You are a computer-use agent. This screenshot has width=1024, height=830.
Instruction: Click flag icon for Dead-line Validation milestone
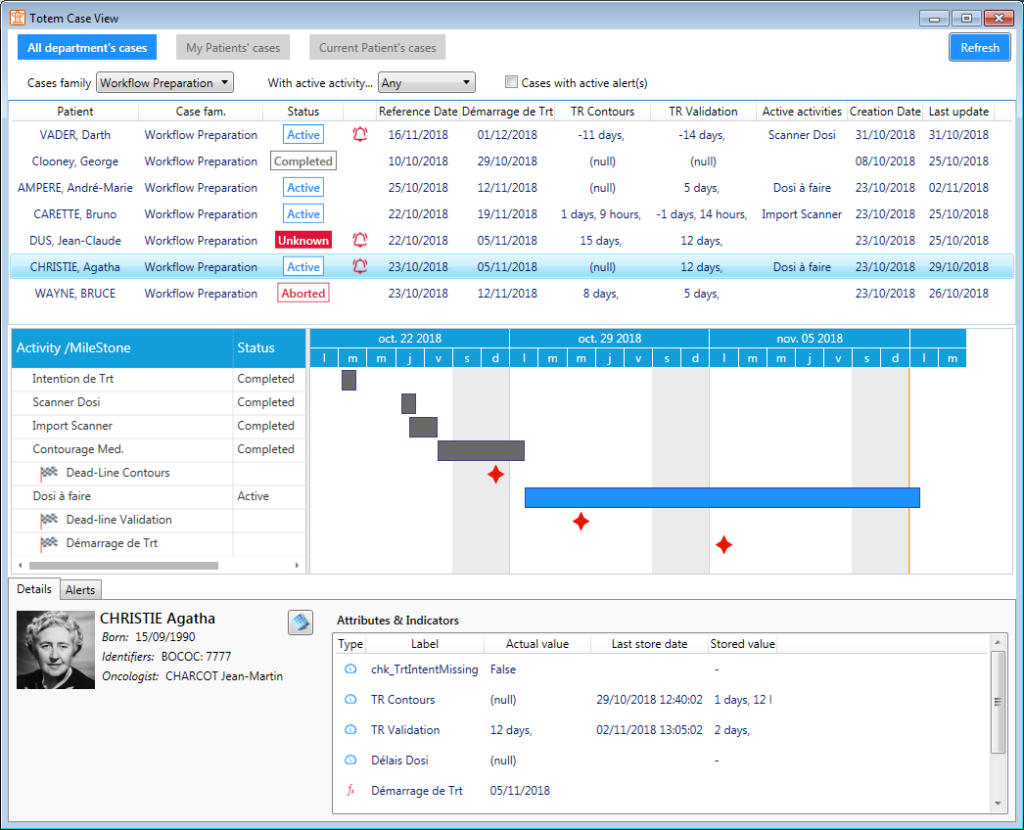49,520
